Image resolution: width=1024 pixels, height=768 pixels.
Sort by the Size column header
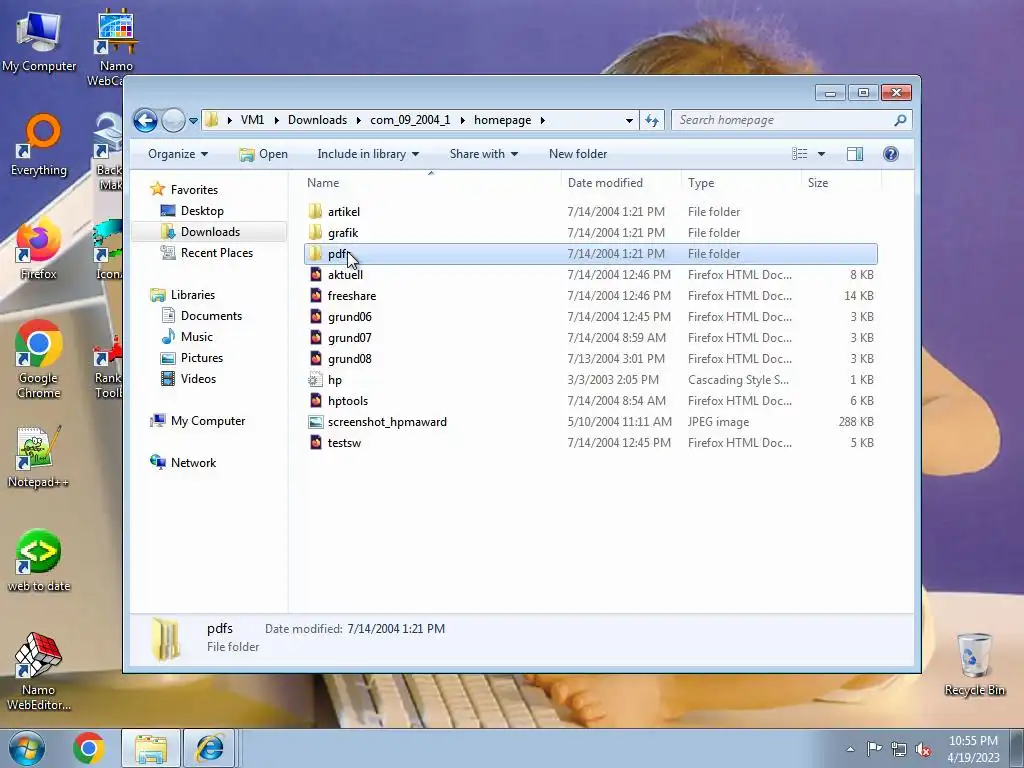(818, 183)
